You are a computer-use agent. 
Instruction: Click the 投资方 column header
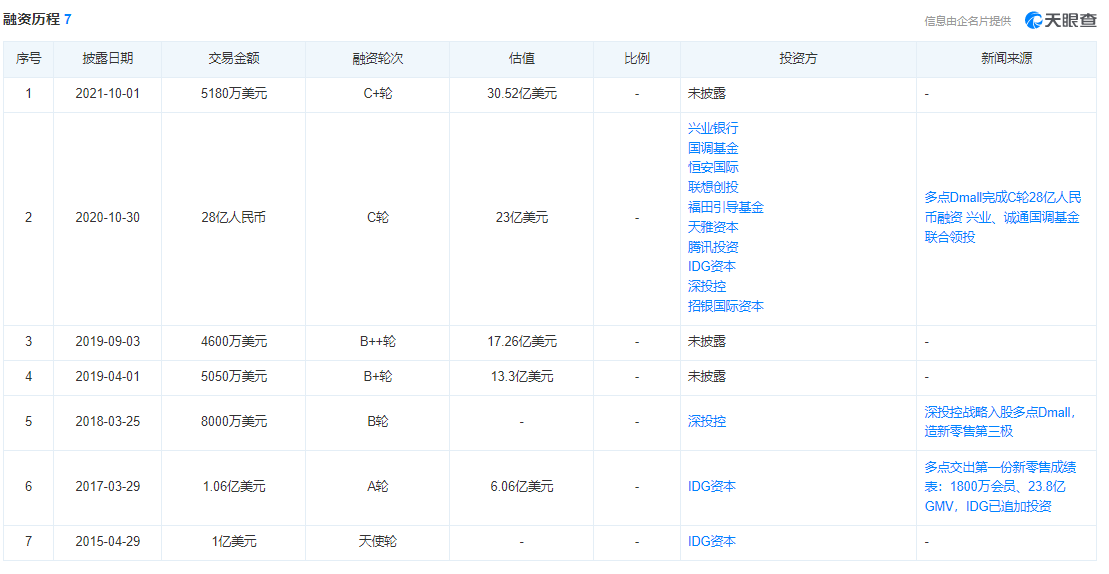pyautogui.click(x=798, y=59)
